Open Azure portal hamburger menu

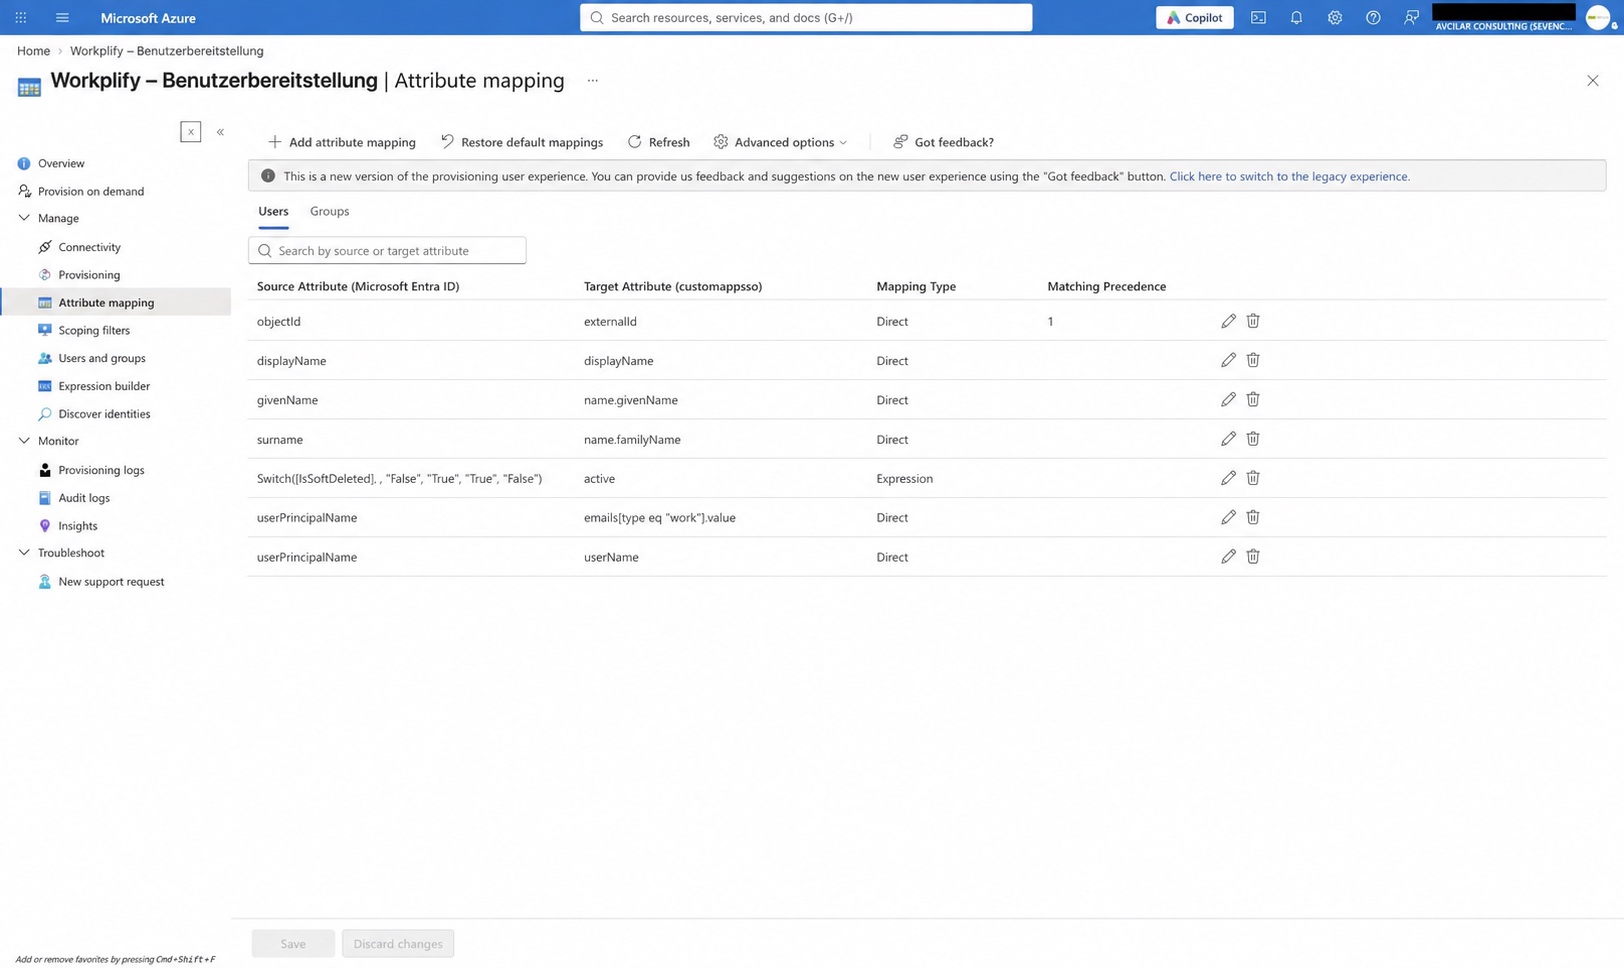(x=62, y=18)
